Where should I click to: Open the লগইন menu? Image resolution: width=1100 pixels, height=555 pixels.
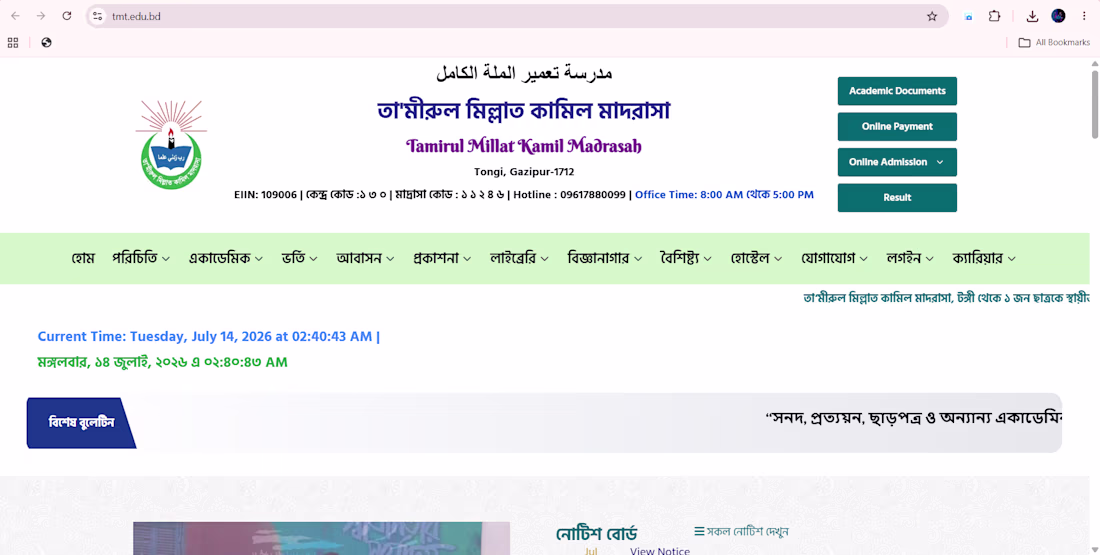pyautogui.click(x=910, y=258)
